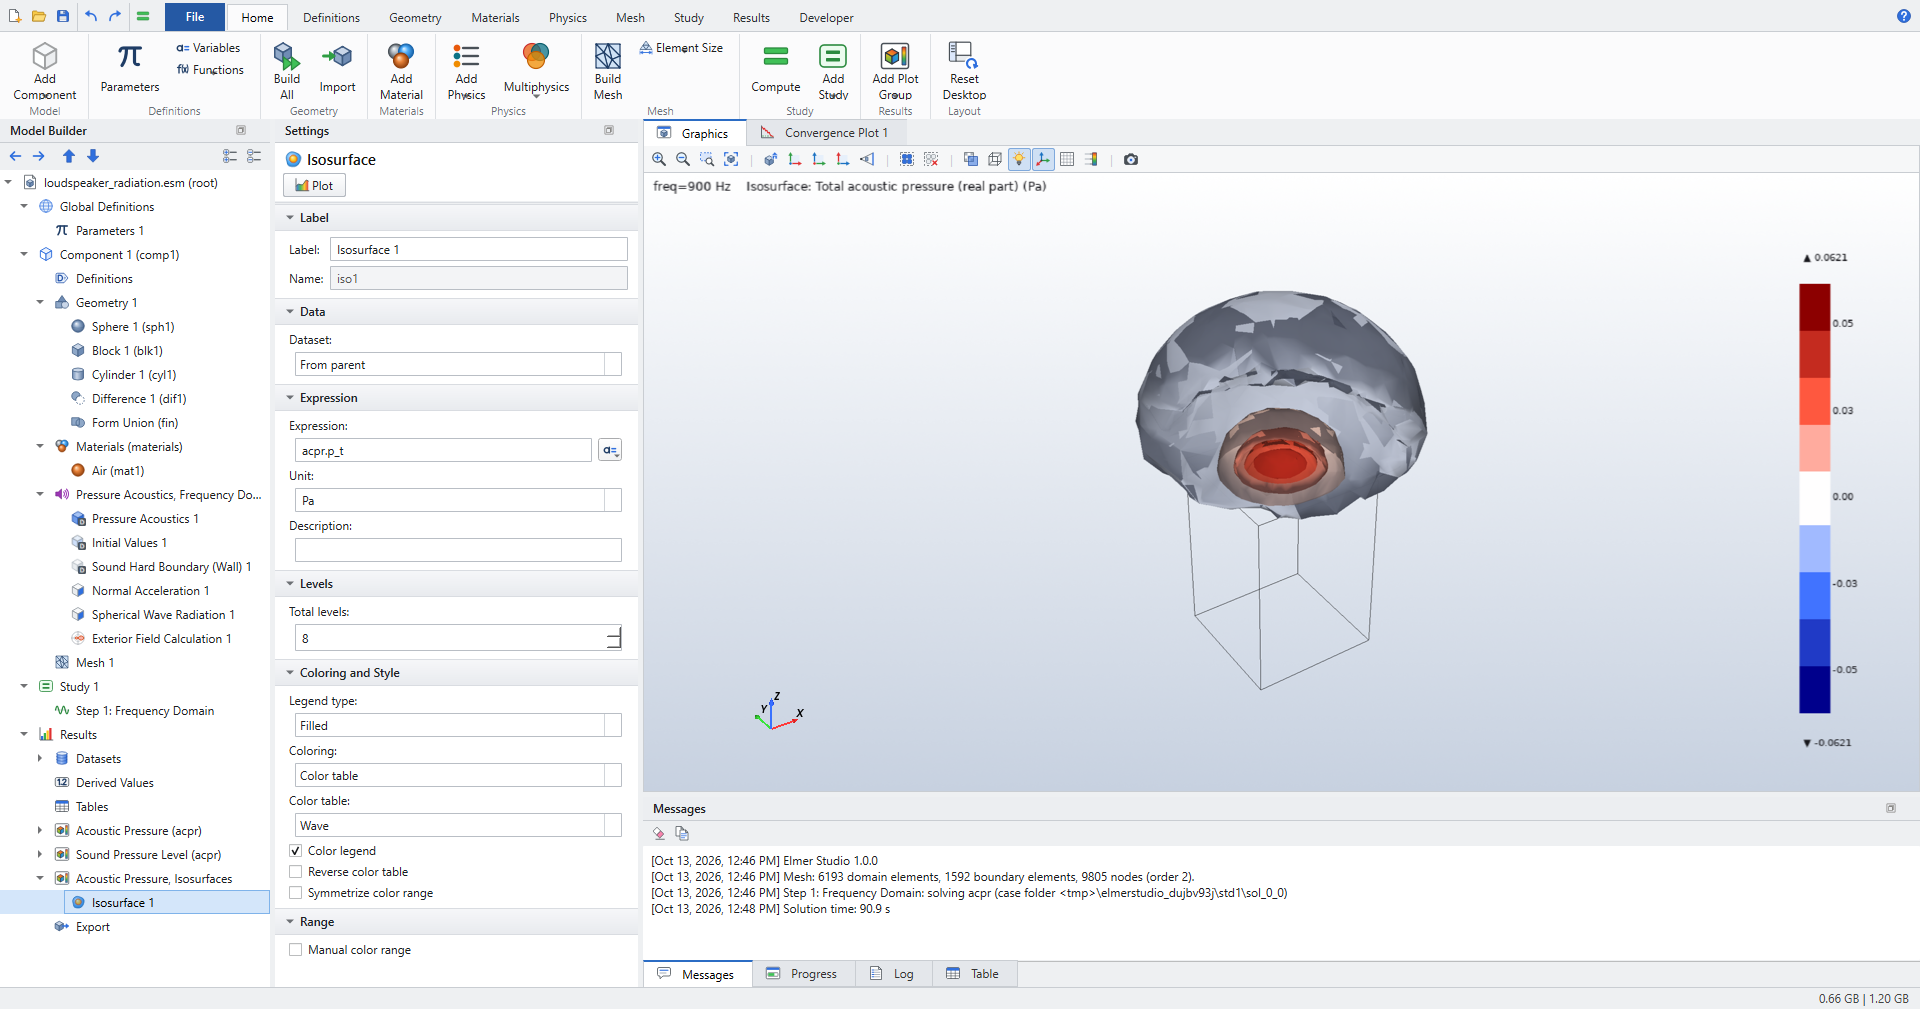
Task: Click the Add Material ribbon icon
Action: [401, 71]
